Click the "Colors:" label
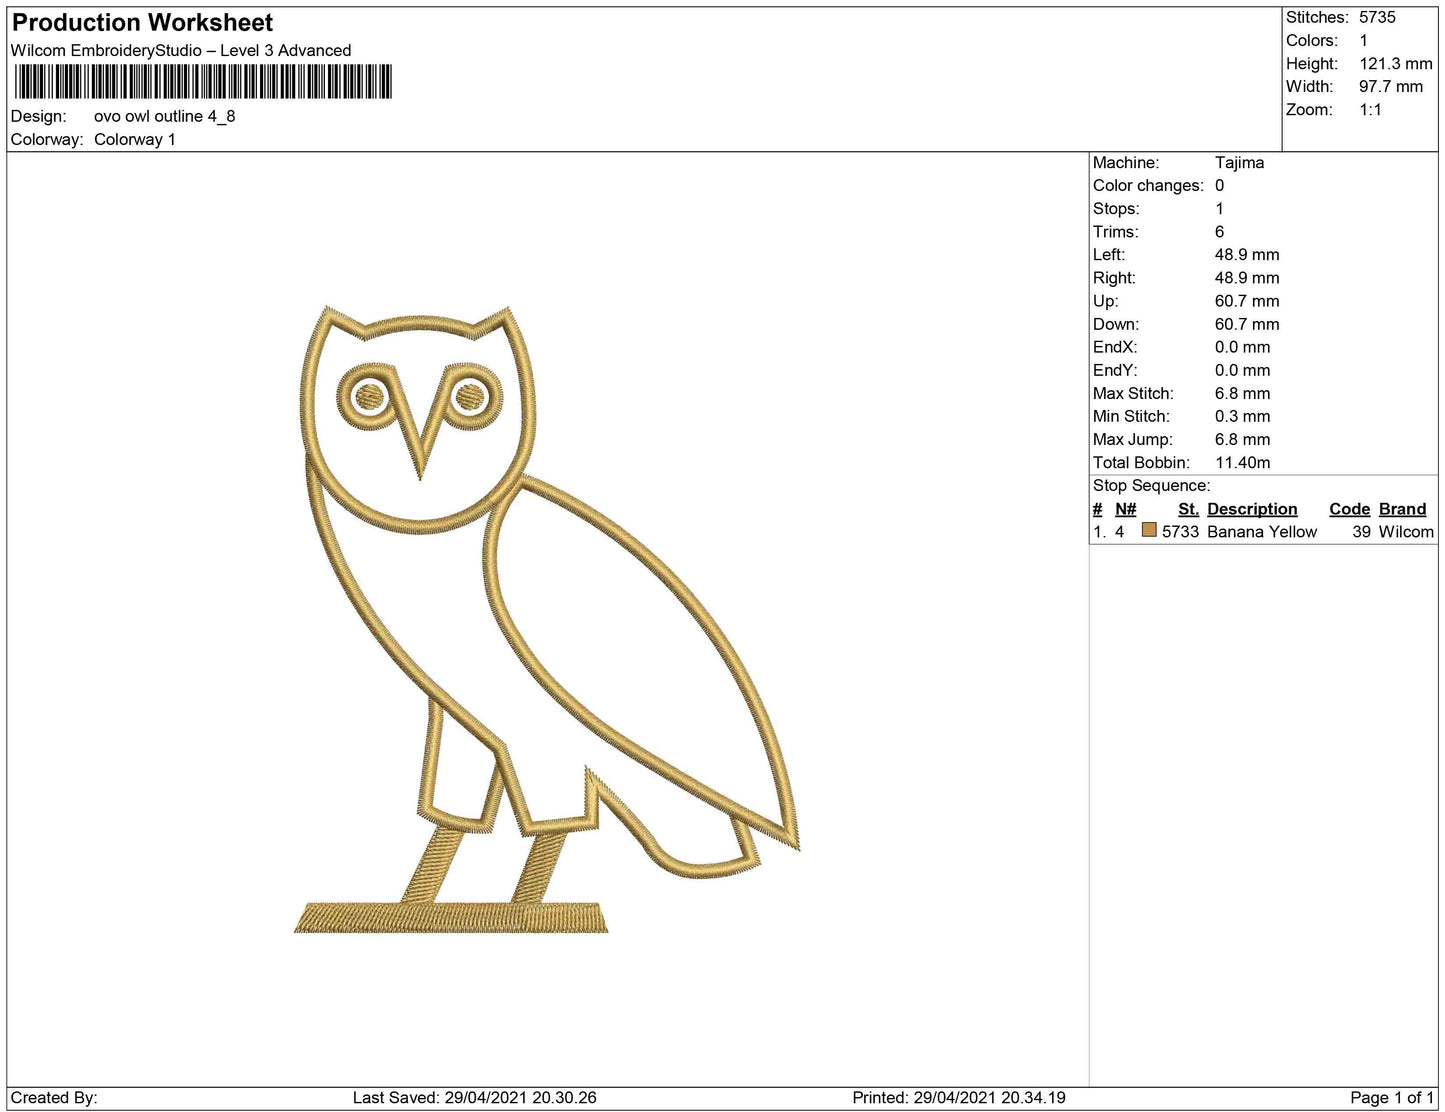This screenshot has width=1445, height=1112. pos(1312,40)
